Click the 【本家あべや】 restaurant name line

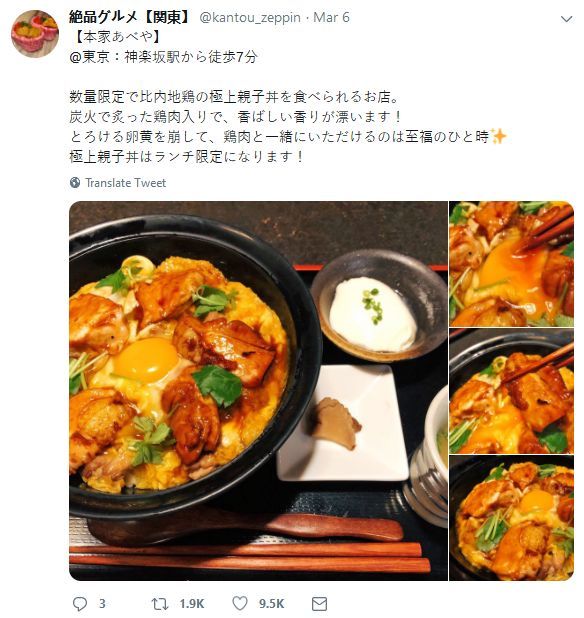tap(117, 37)
